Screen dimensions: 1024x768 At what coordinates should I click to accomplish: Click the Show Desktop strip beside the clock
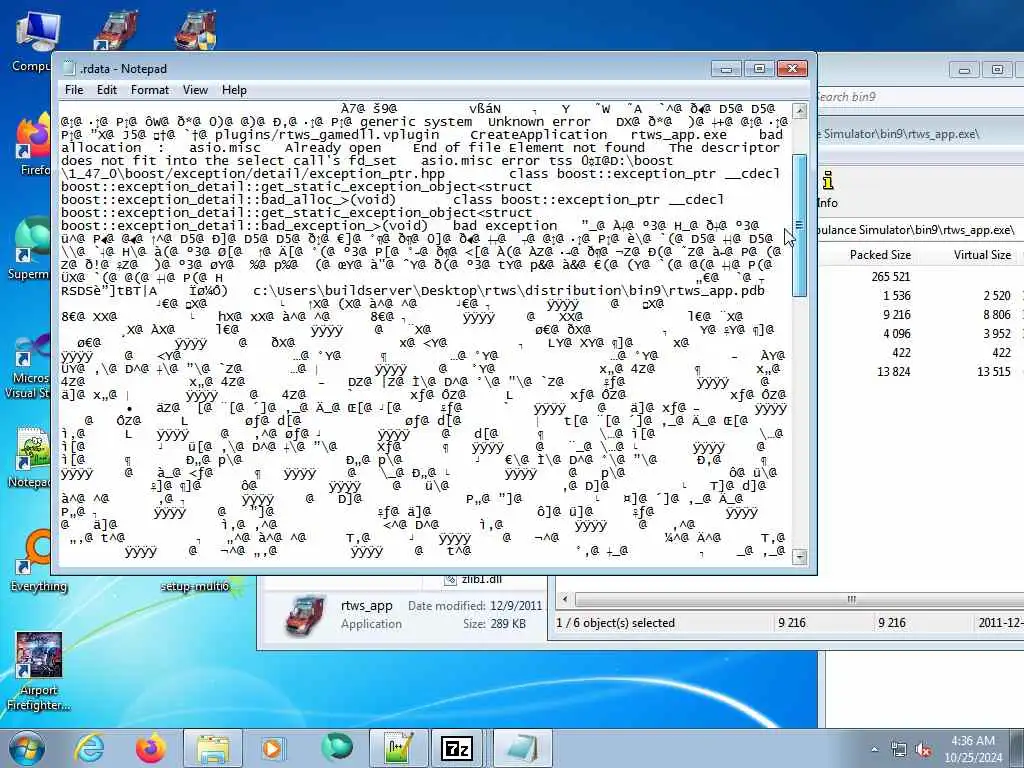pyautogui.click(x=1019, y=748)
